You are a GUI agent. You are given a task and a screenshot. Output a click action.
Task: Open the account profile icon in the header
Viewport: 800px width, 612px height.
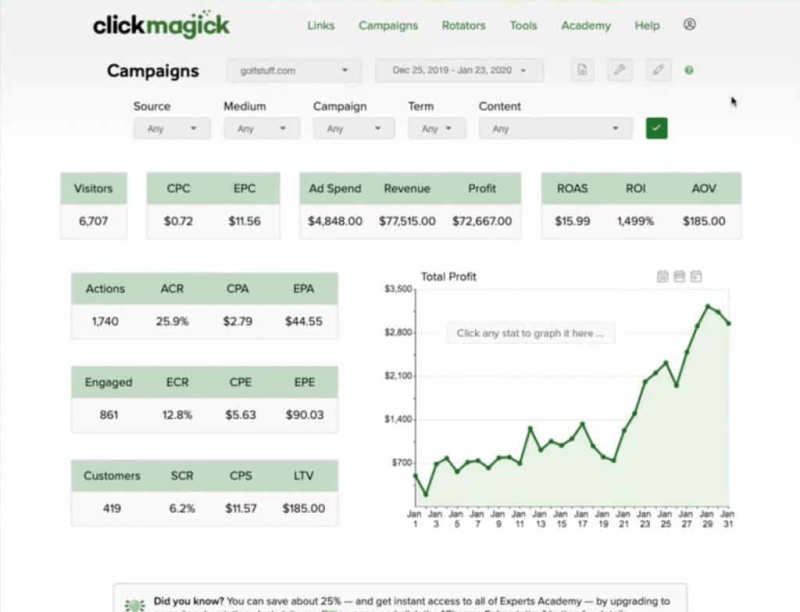coord(689,25)
